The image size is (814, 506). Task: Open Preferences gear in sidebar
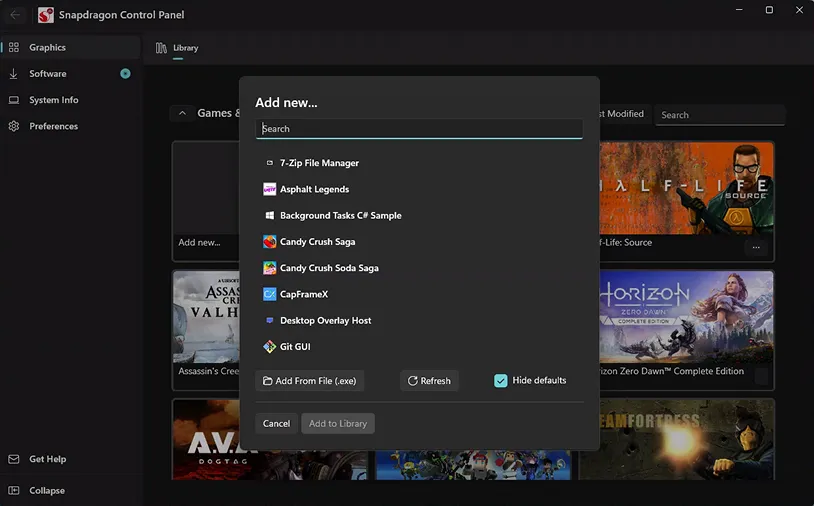[53, 126]
